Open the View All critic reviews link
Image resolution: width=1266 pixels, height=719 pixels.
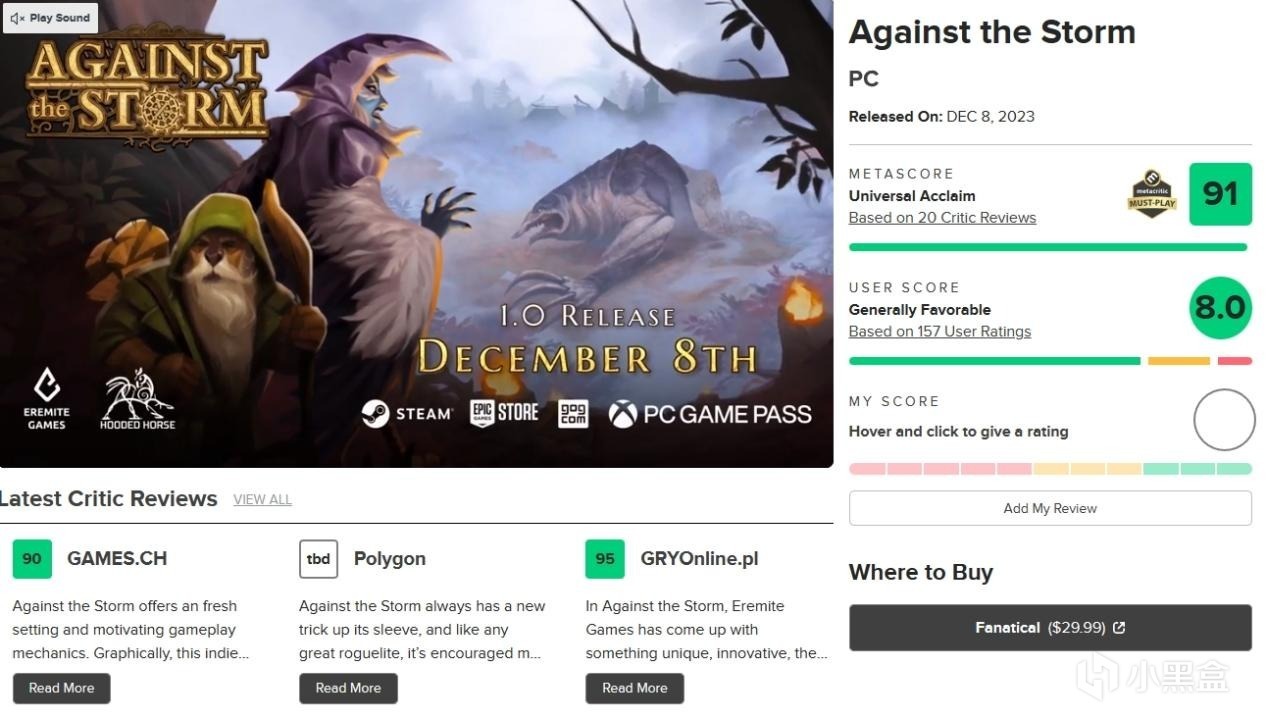coord(262,500)
